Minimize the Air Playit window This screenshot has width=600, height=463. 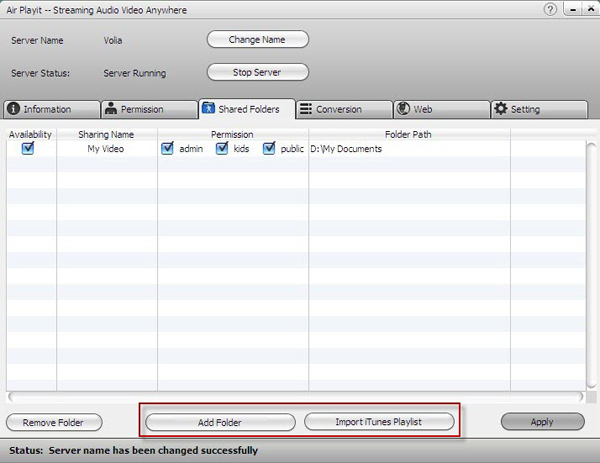pos(573,10)
